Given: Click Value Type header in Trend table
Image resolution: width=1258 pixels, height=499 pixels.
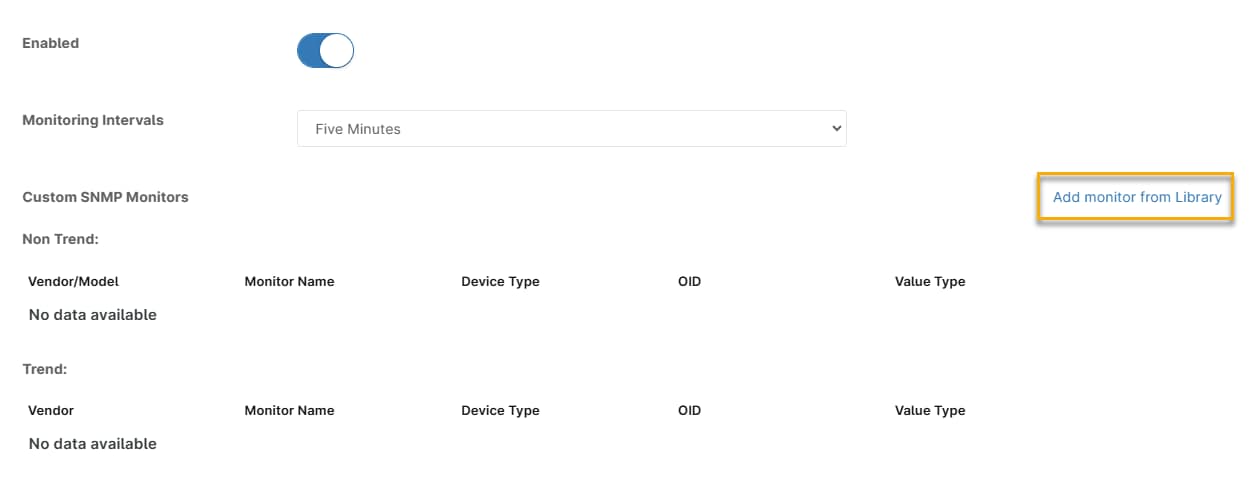Looking at the screenshot, I should pyautogui.click(x=929, y=410).
